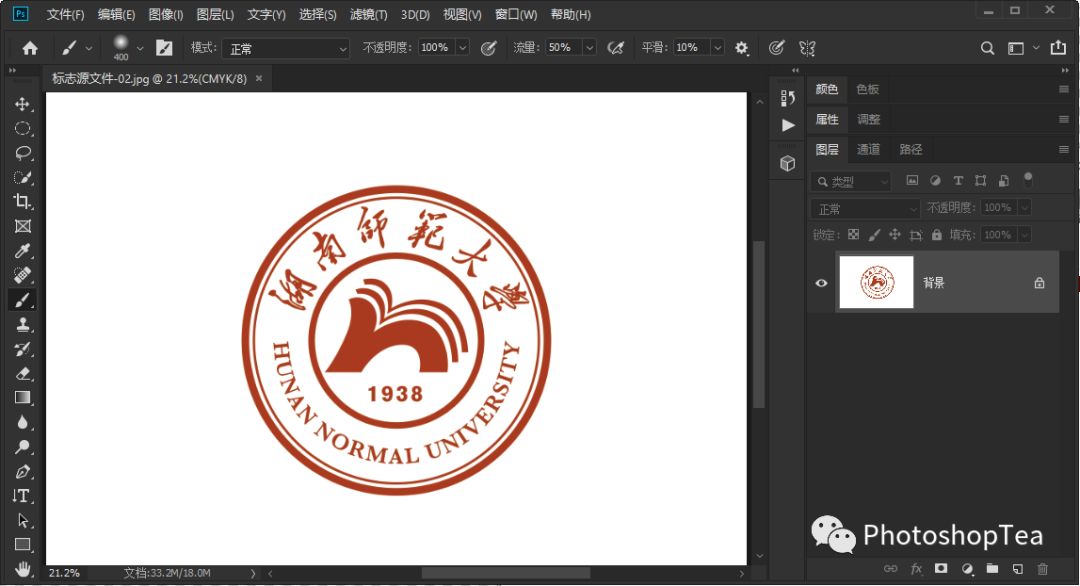The width and height of the screenshot is (1080, 586).
Task: Open the 3D panel cube icon
Action: click(x=787, y=163)
